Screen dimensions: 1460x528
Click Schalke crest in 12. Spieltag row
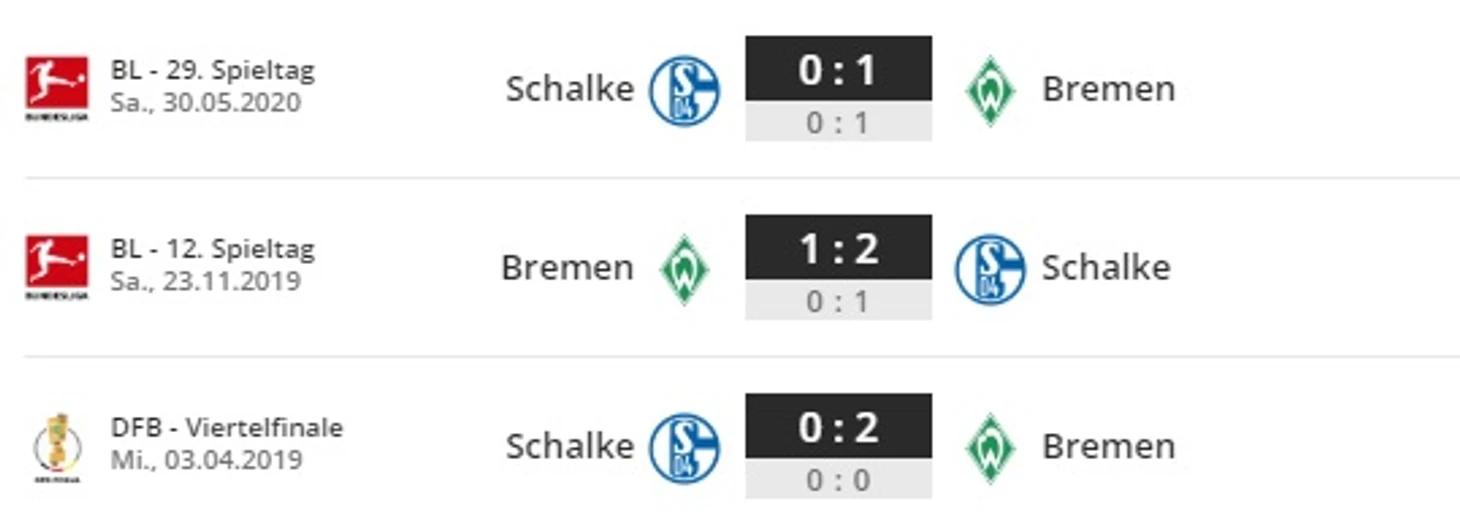click(990, 268)
